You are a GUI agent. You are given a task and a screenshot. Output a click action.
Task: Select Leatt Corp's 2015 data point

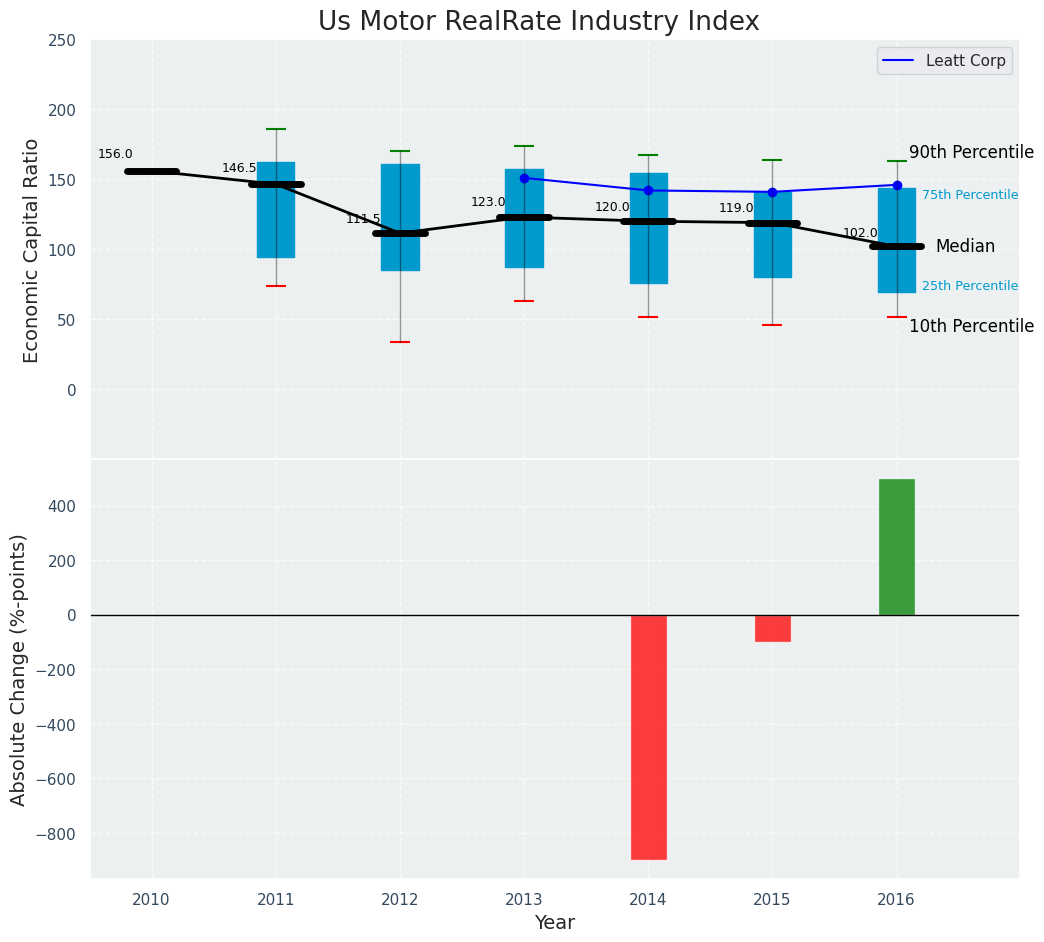772,192
